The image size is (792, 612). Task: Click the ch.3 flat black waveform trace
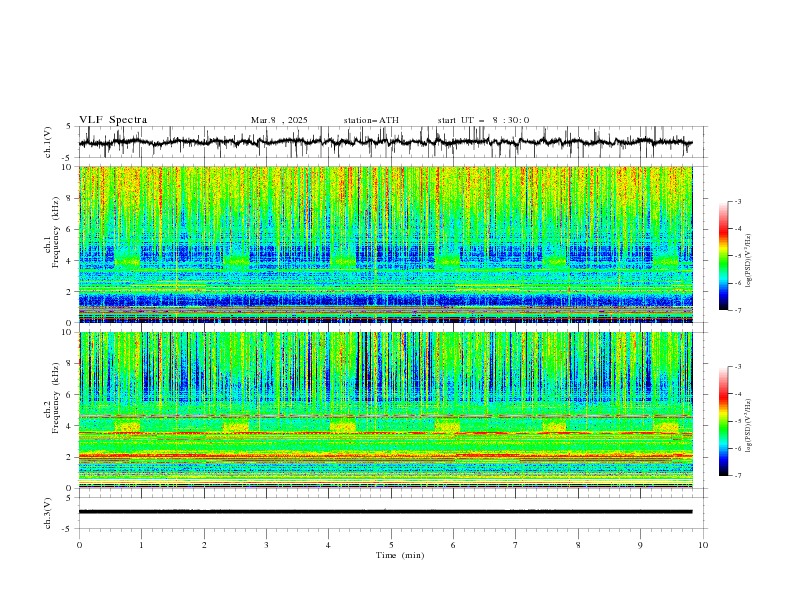385,512
